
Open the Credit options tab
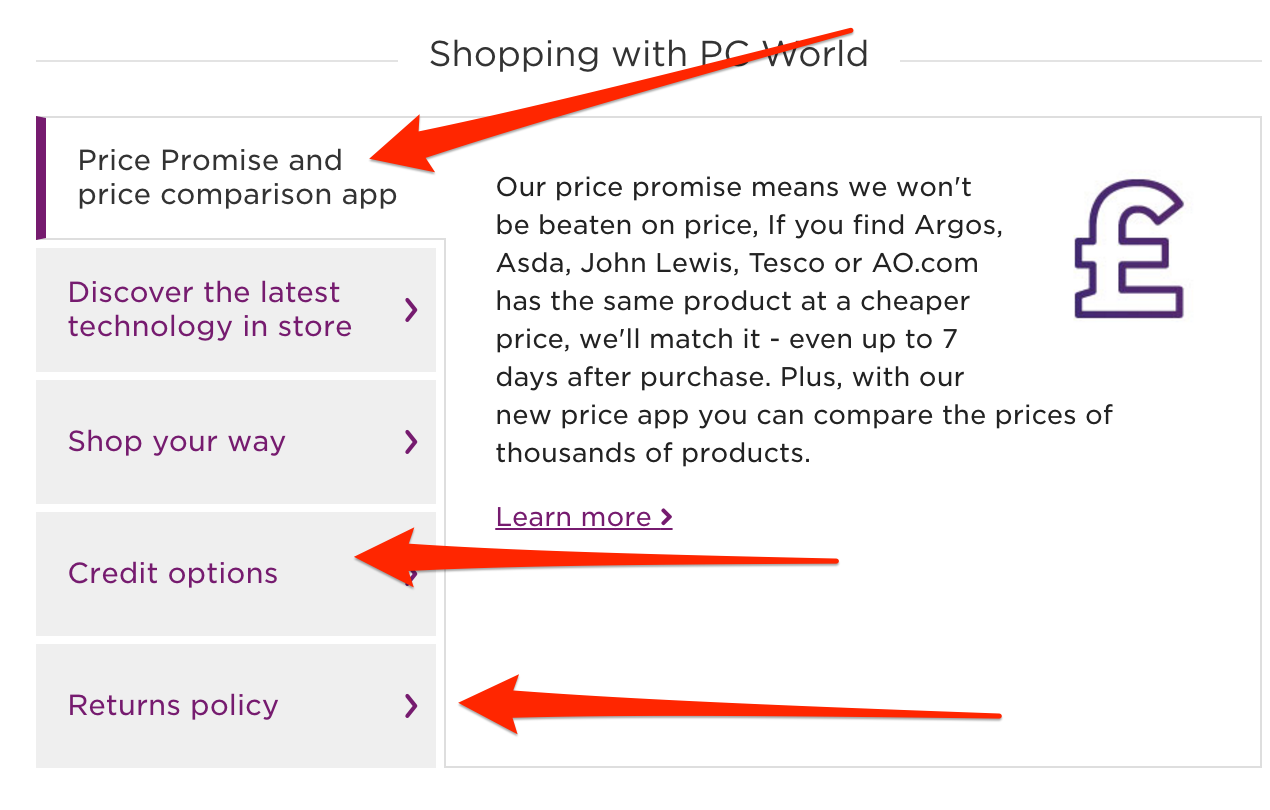pos(173,574)
